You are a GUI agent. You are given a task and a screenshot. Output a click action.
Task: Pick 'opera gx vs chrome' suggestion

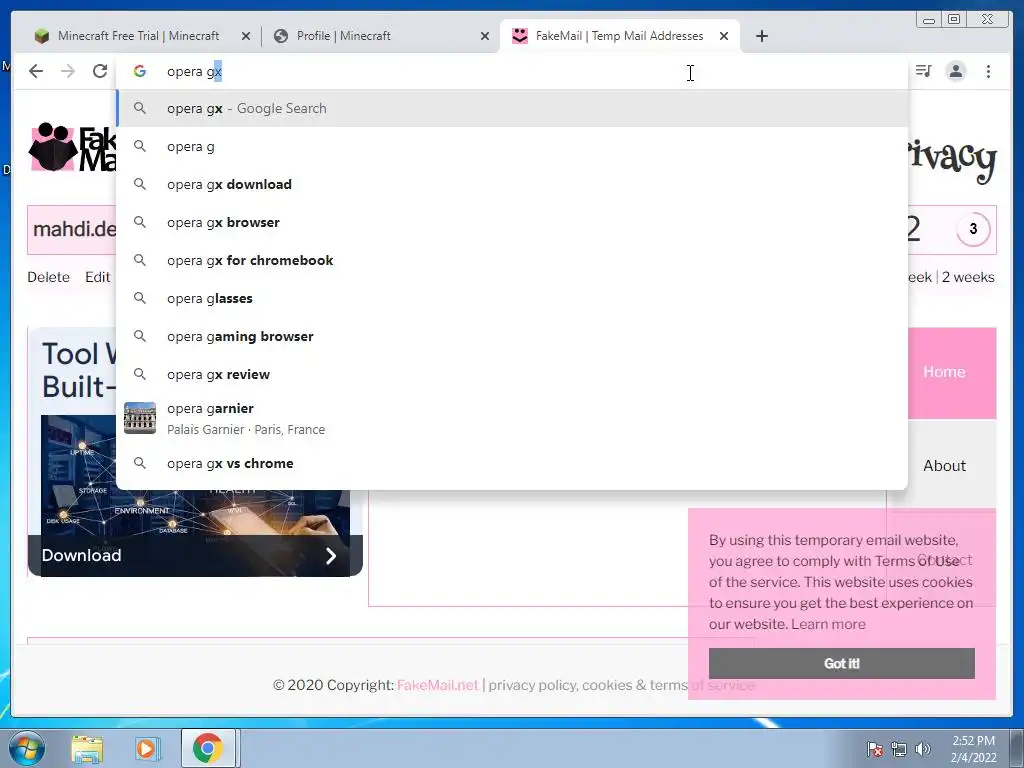click(512, 463)
